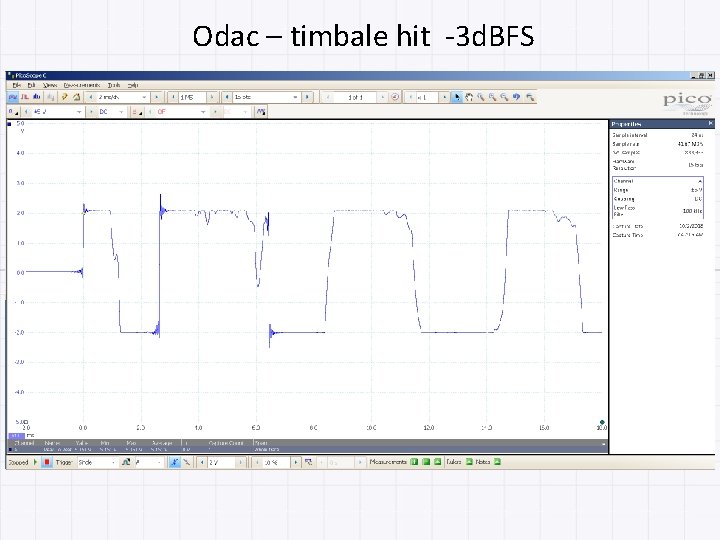The width and height of the screenshot is (720, 540).
Task: Click the Channel B options button
Action: [x=137, y=112]
